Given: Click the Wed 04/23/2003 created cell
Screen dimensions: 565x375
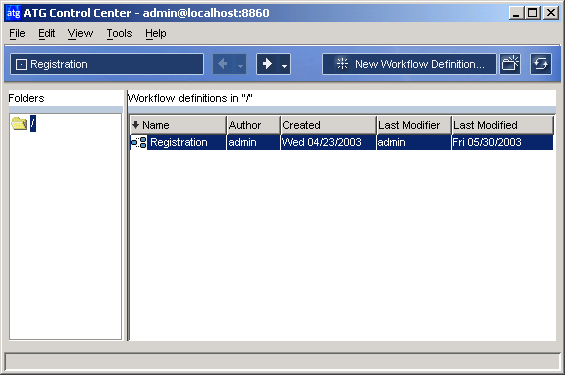Looking at the screenshot, I should click(328, 142).
